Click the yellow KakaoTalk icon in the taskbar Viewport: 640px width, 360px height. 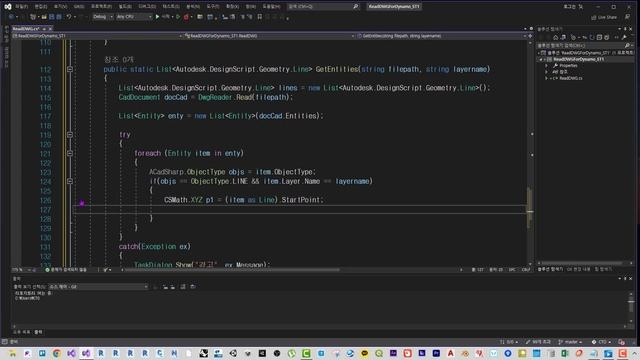[364, 353]
